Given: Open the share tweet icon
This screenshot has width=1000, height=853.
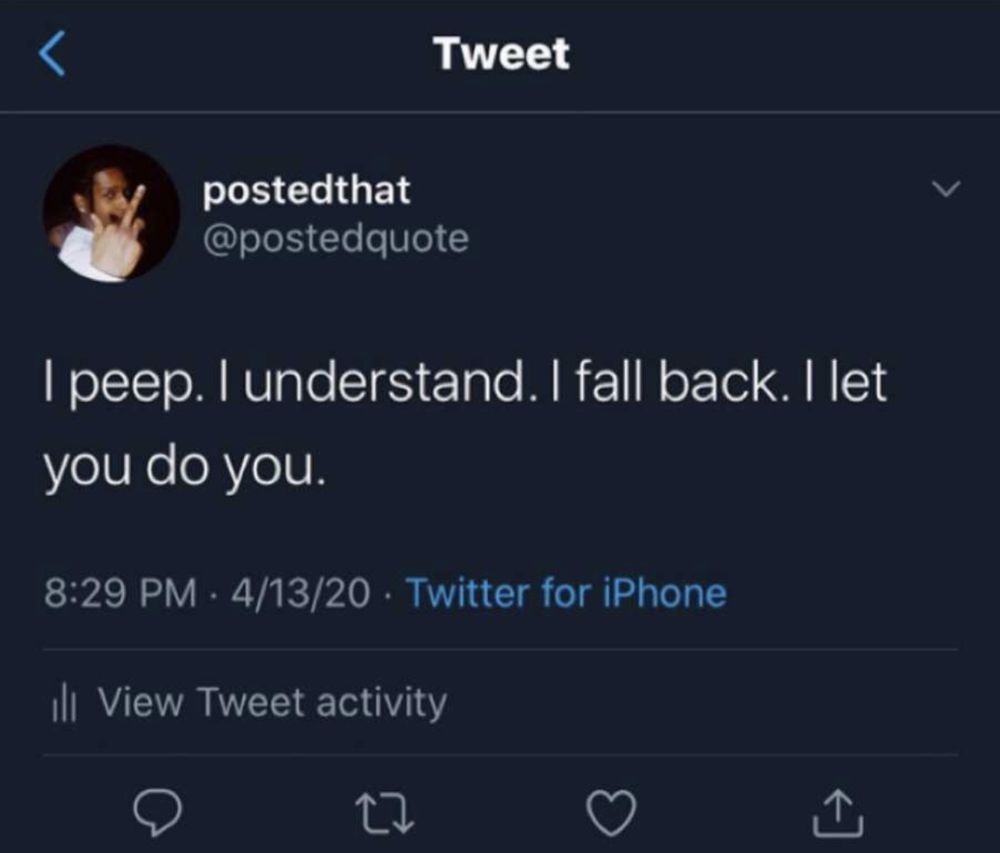Looking at the screenshot, I should pos(838,812).
